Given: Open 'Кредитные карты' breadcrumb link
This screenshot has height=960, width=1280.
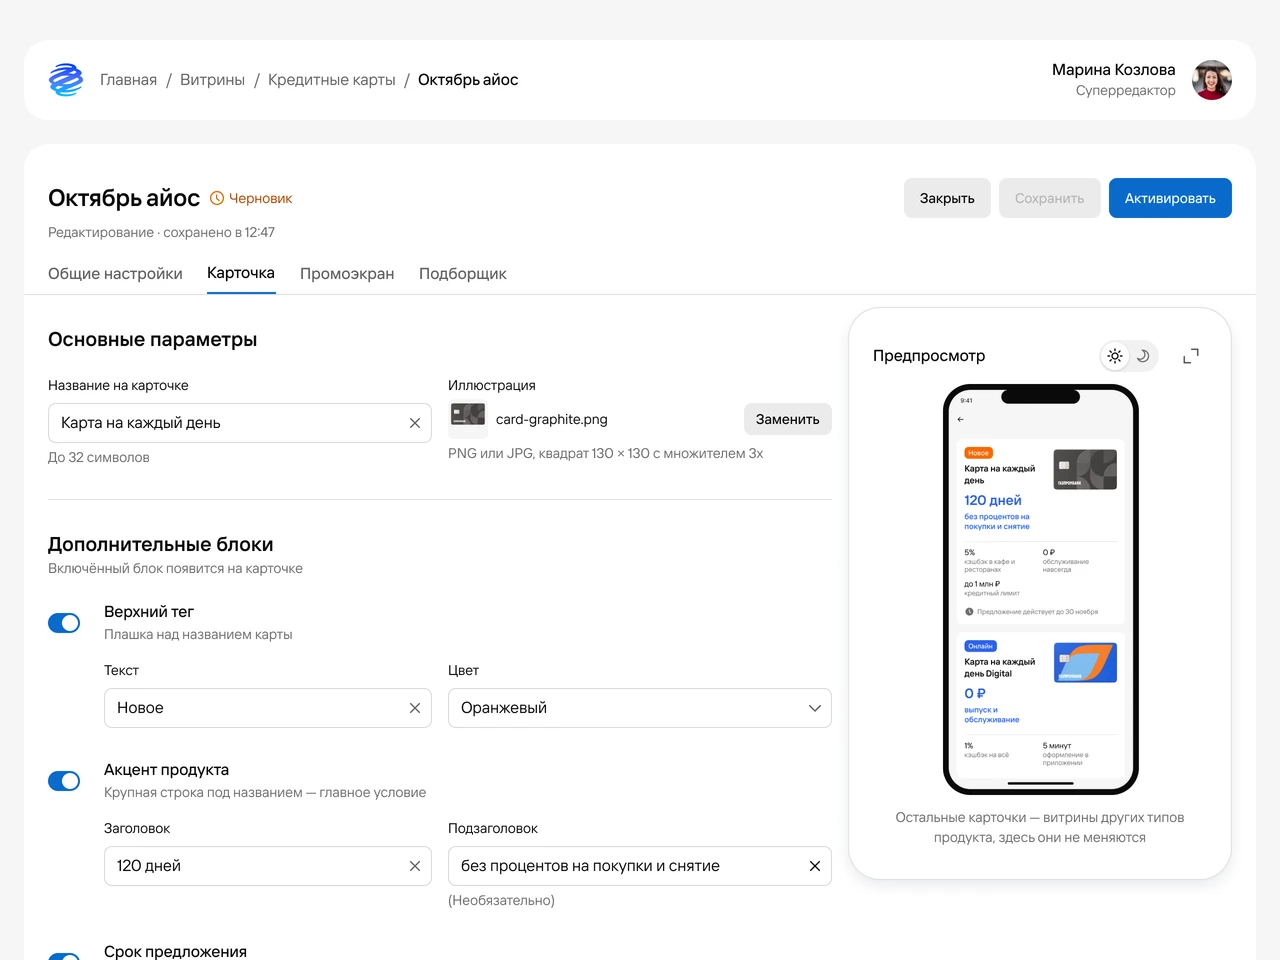Looking at the screenshot, I should point(332,80).
